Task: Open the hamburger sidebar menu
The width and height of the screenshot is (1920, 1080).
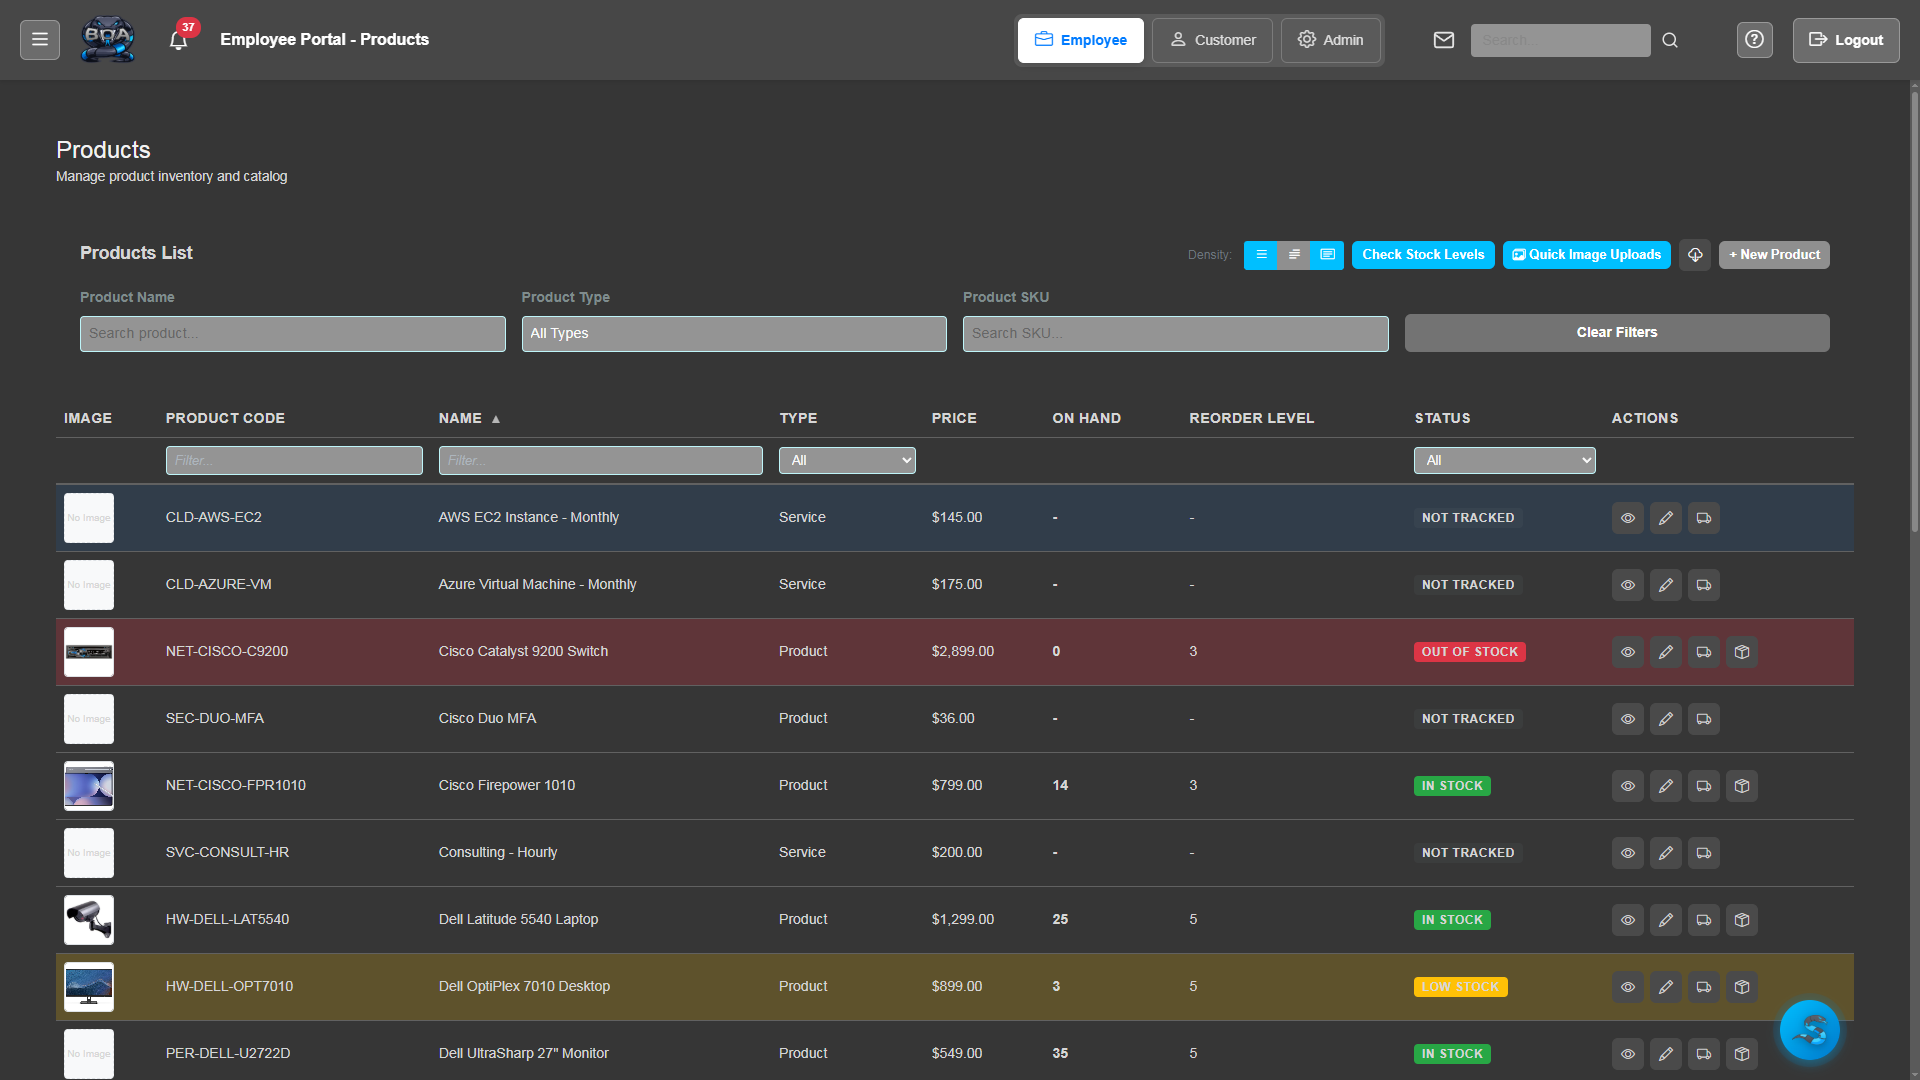Action: click(40, 40)
